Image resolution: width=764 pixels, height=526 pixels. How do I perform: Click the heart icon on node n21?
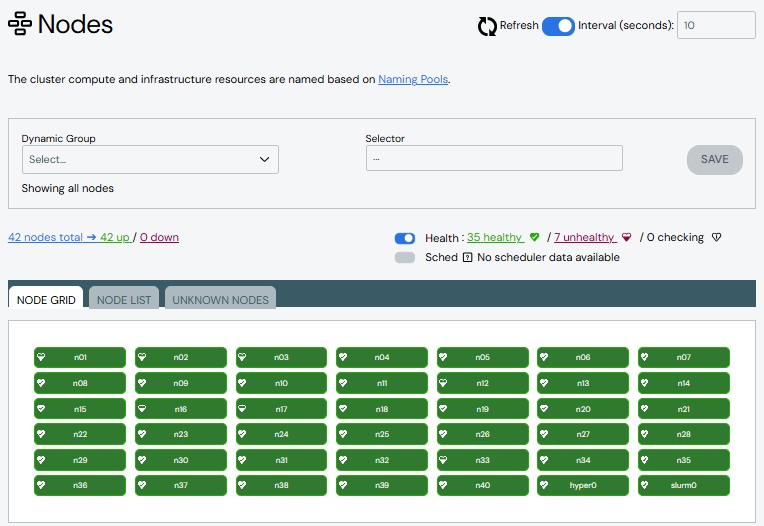coord(645,409)
